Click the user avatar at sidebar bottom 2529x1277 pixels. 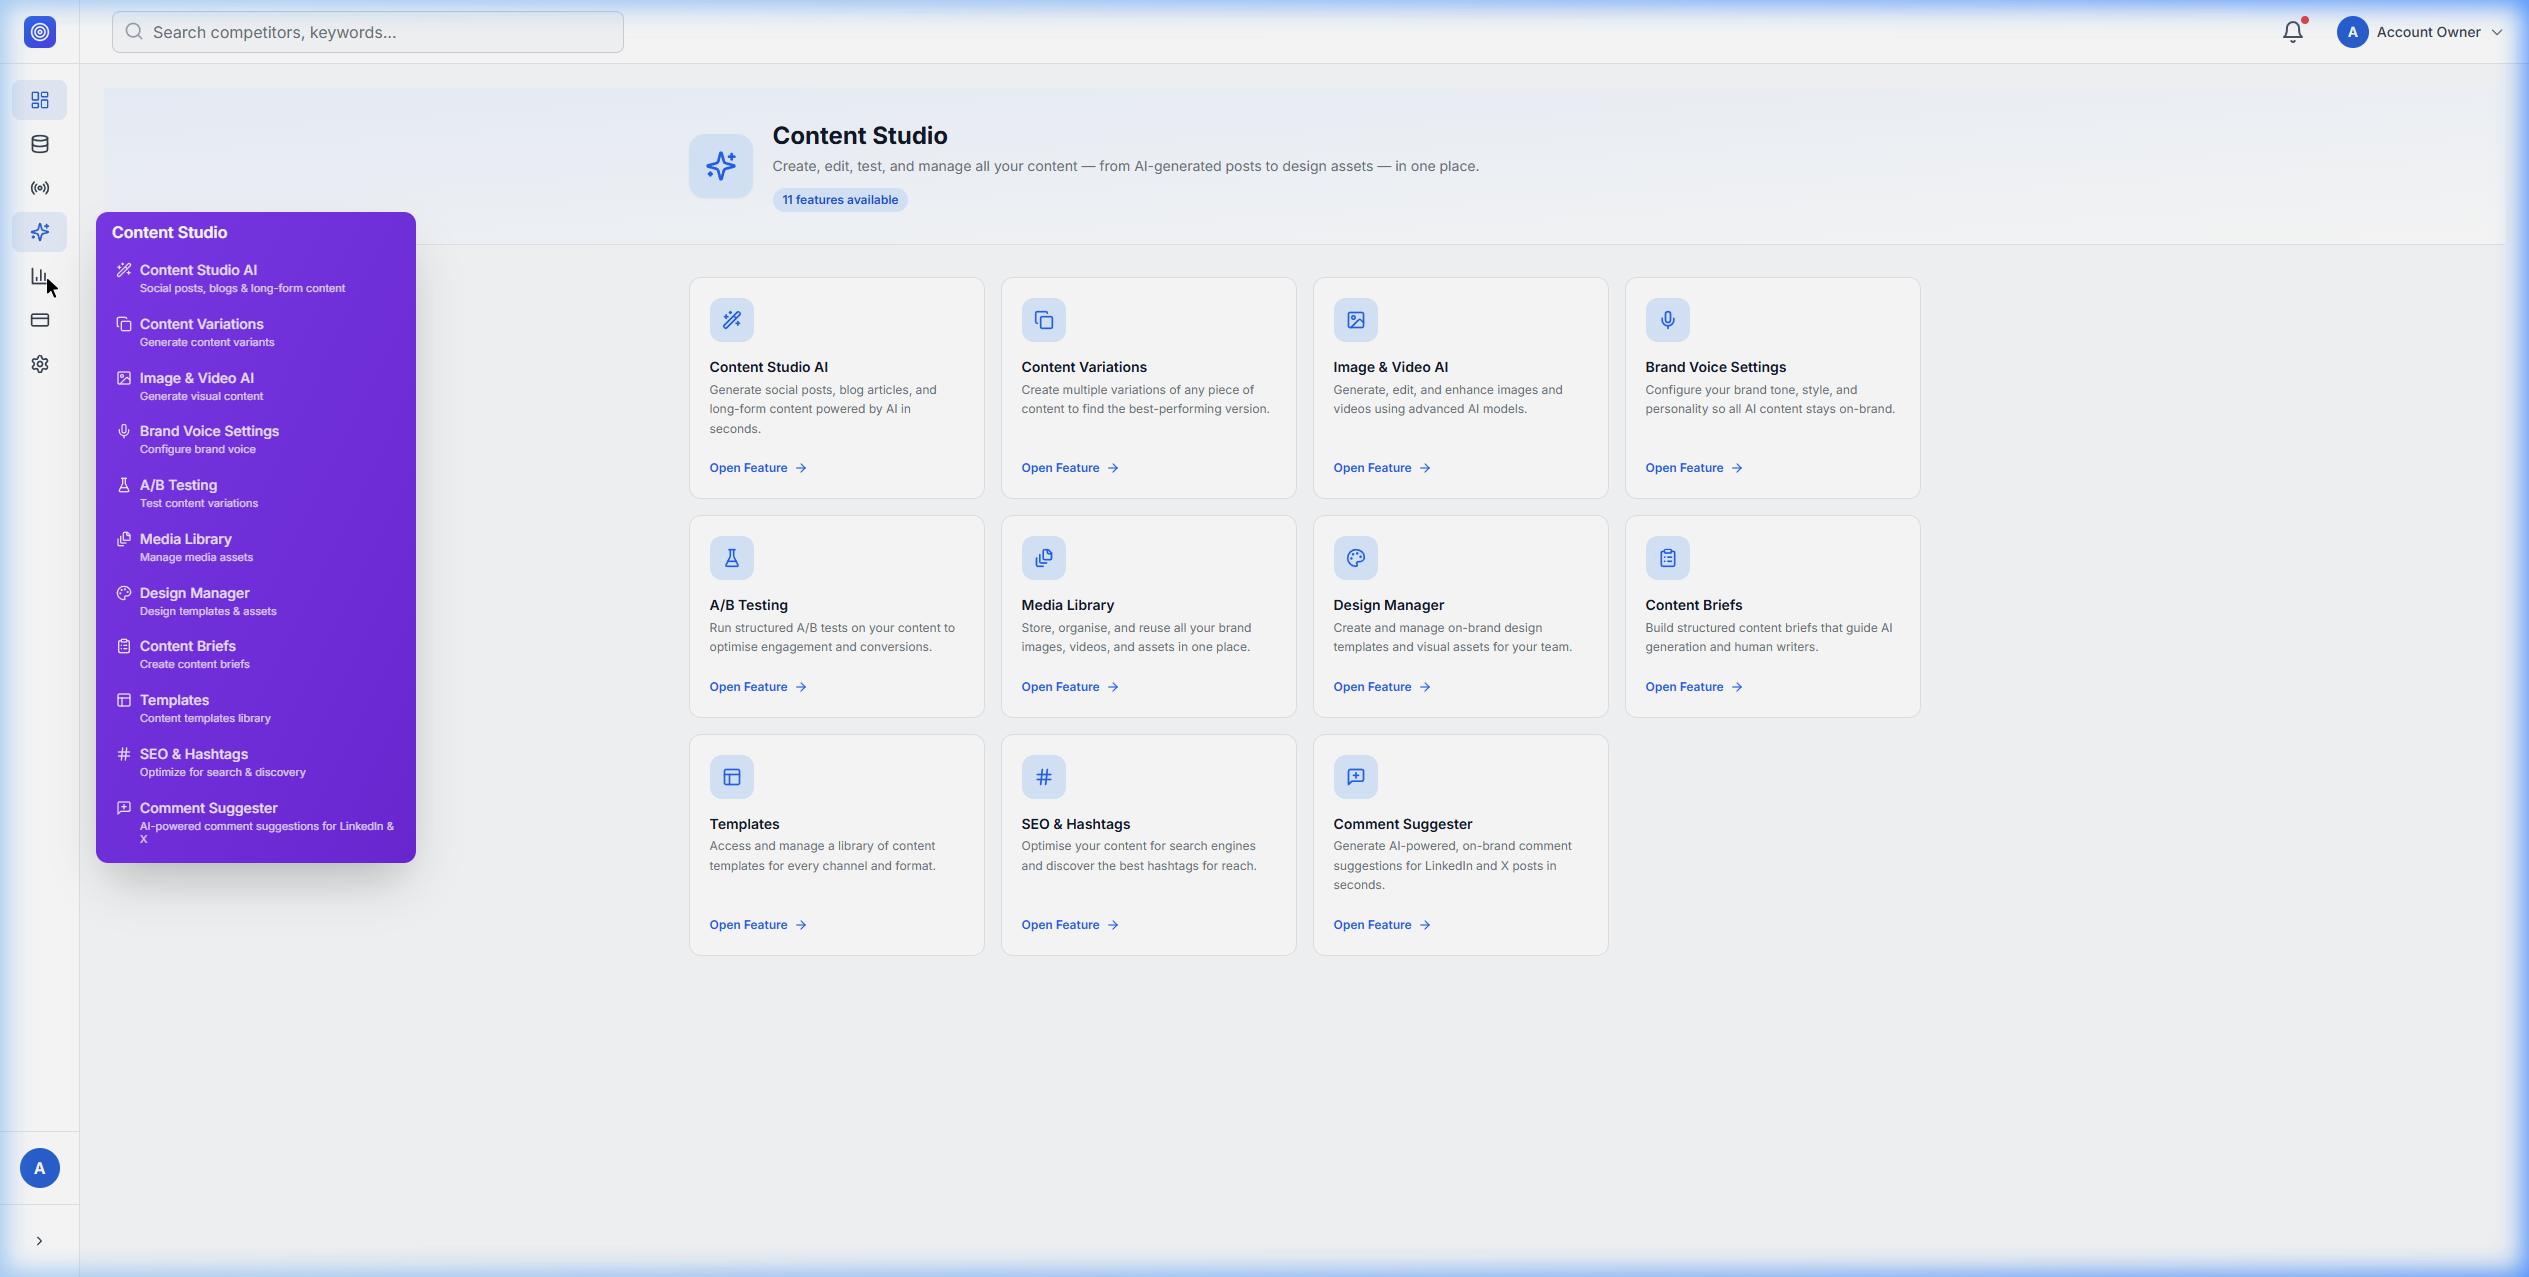click(x=40, y=1168)
